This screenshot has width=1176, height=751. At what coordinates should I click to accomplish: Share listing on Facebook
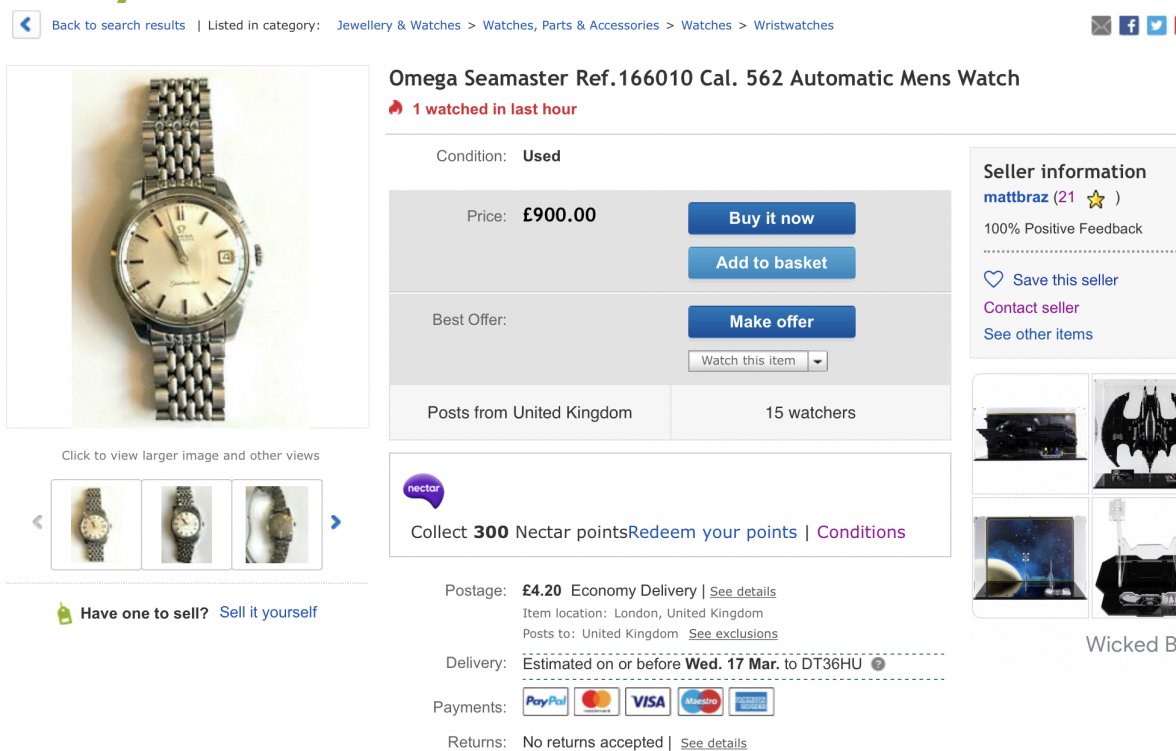coord(1129,26)
